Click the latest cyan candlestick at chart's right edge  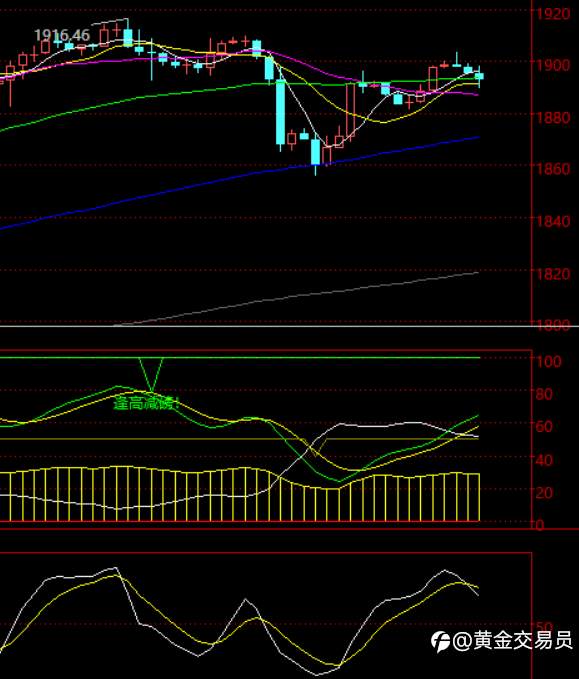point(479,76)
